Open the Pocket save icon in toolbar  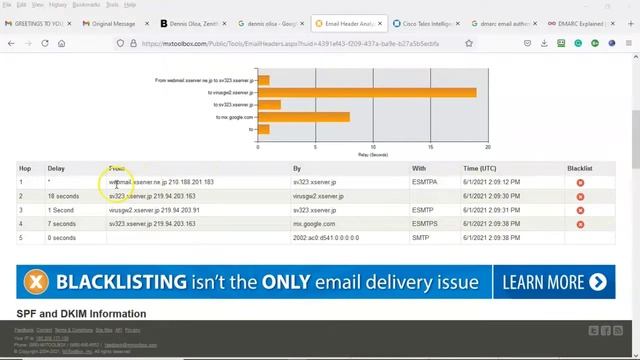tap(527, 43)
